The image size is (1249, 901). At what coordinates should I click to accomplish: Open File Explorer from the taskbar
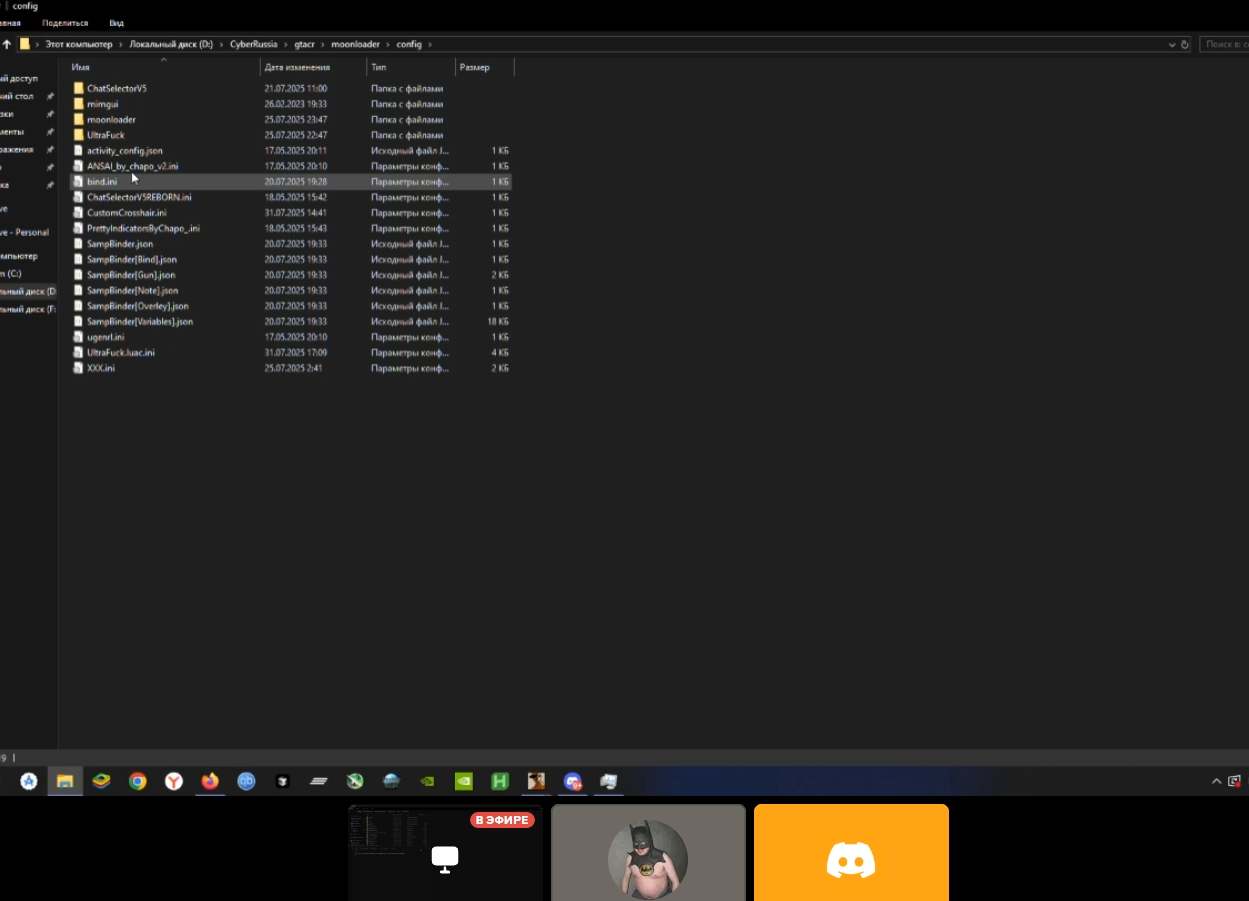[x=64, y=781]
